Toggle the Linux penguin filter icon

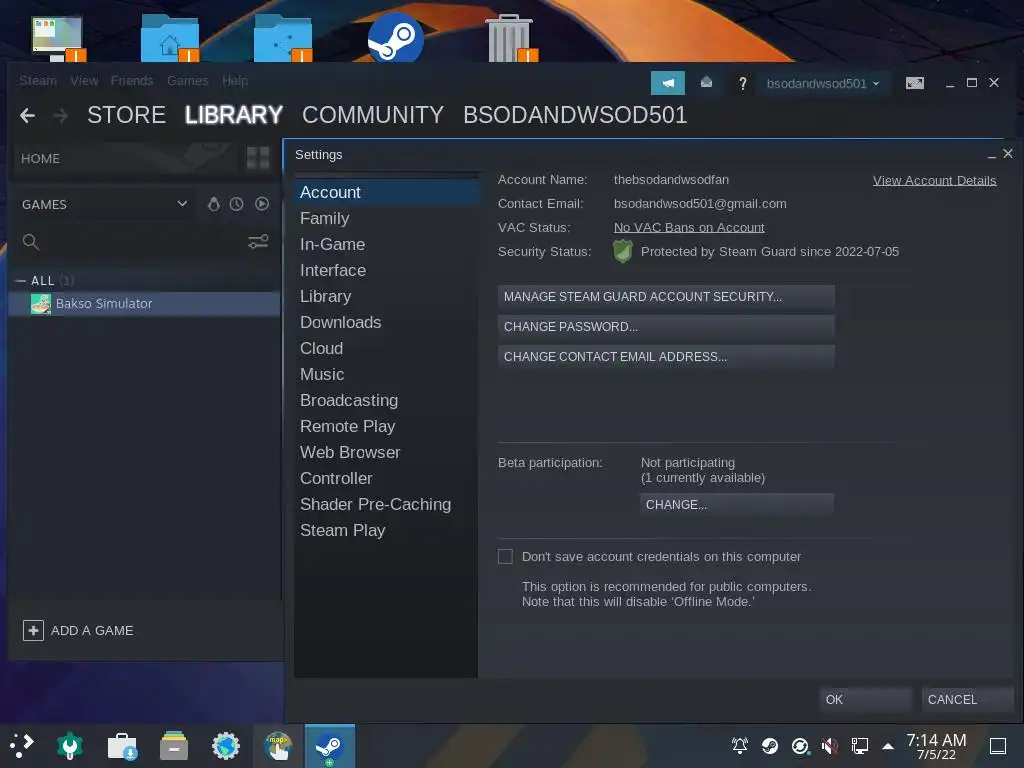coord(214,204)
